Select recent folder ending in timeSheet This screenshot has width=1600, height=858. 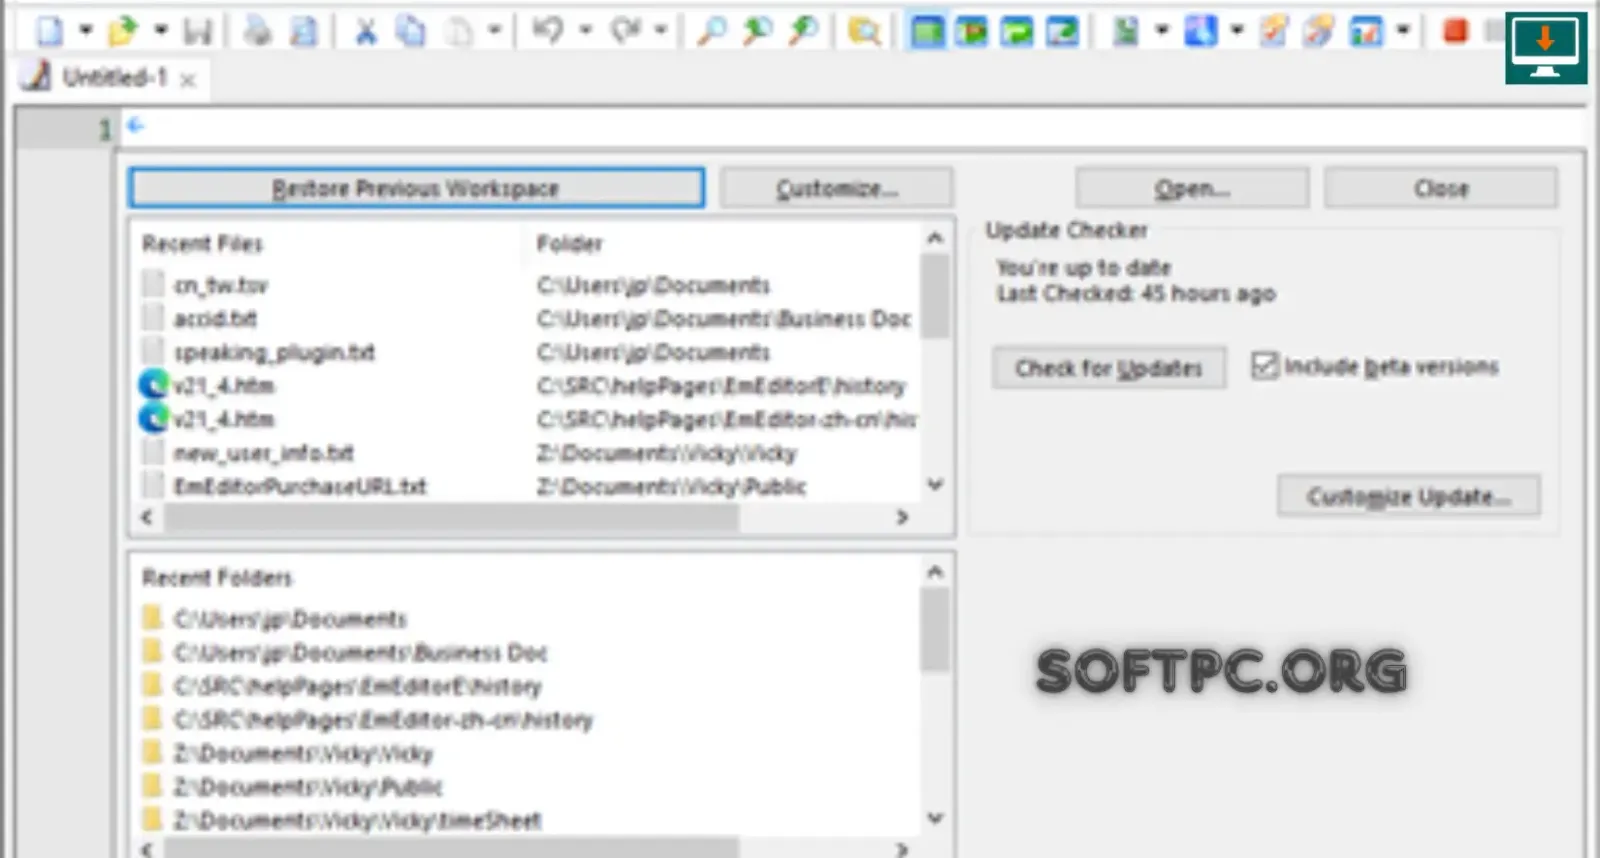pos(357,821)
